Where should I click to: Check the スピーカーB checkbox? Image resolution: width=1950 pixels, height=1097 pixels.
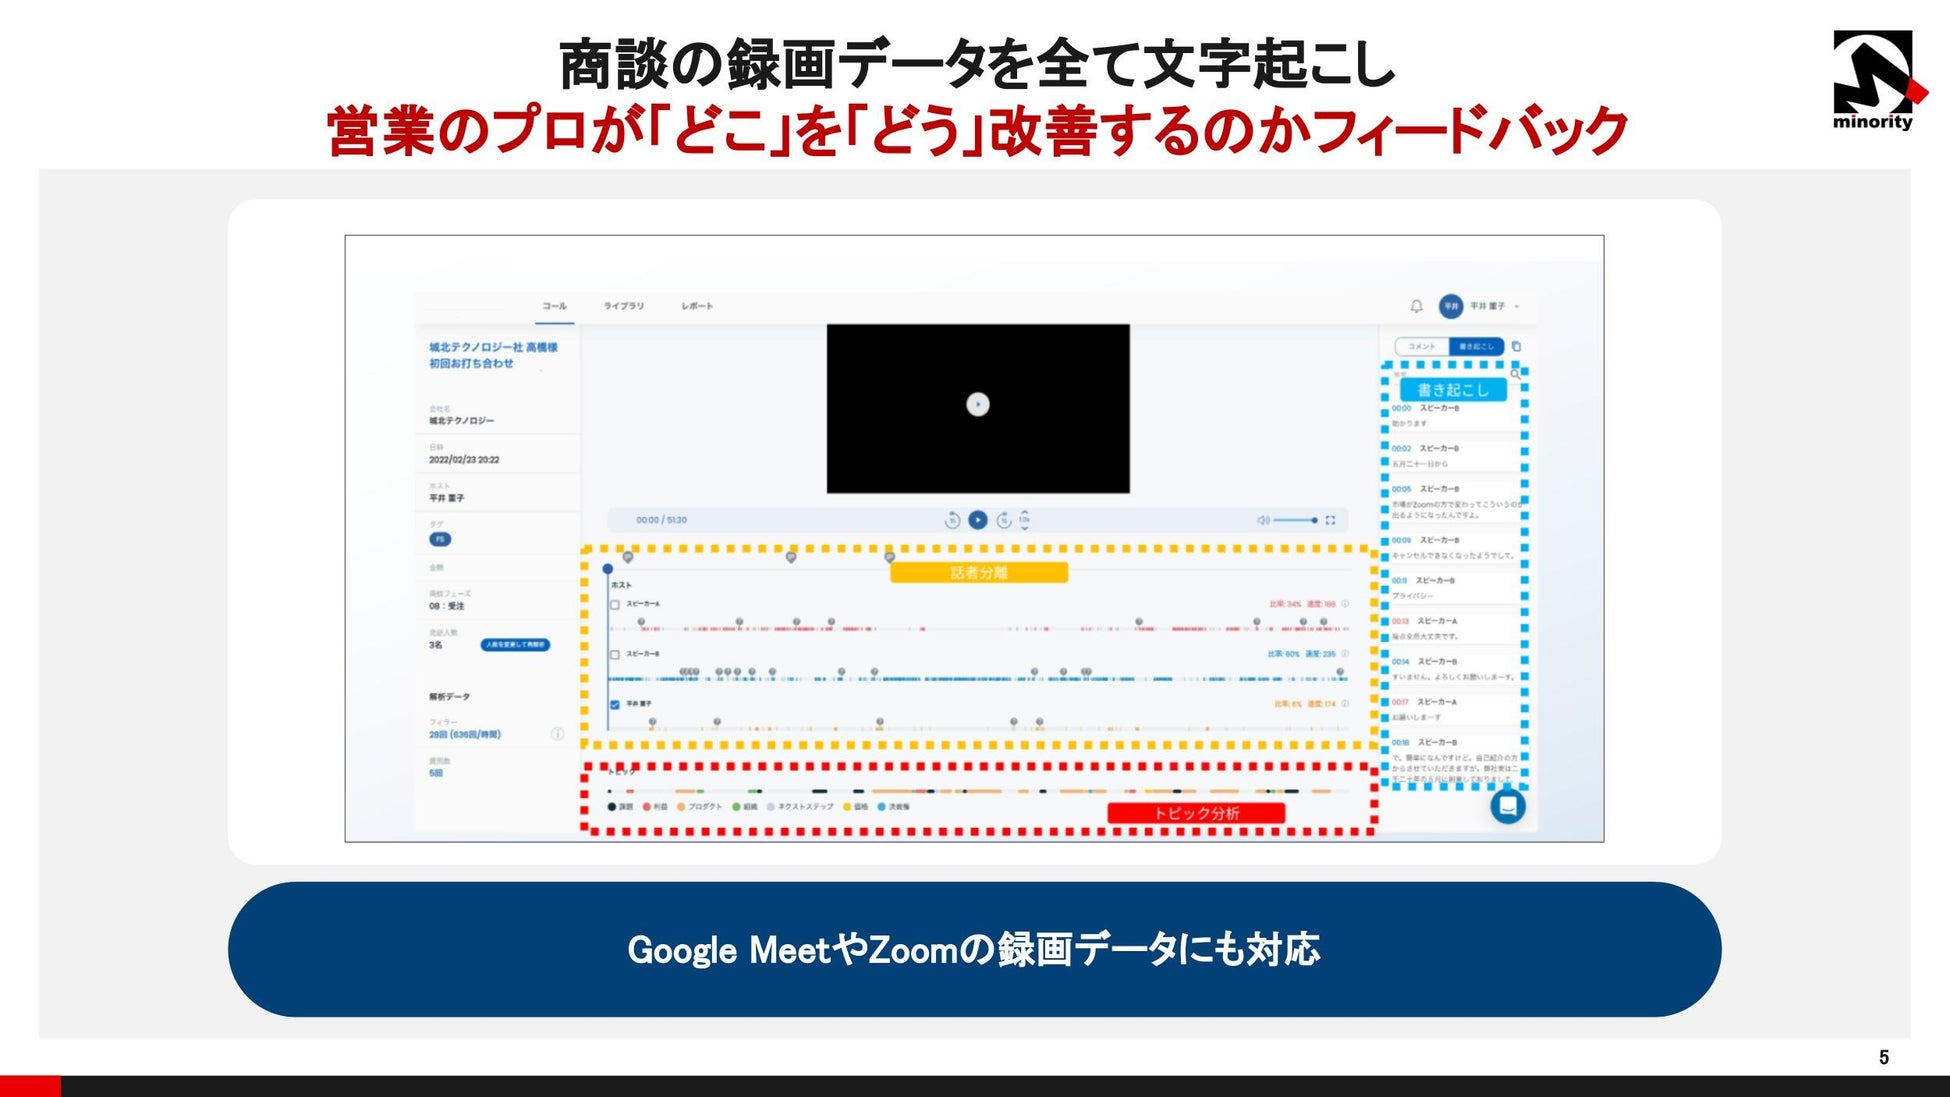(x=615, y=654)
